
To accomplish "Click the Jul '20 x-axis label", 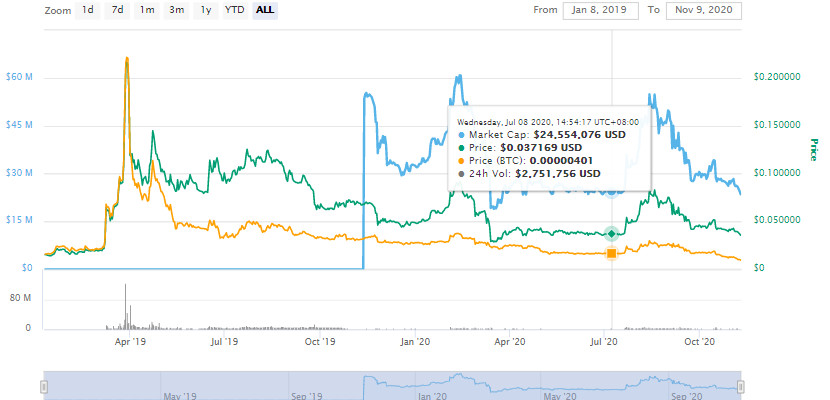I will [605, 342].
